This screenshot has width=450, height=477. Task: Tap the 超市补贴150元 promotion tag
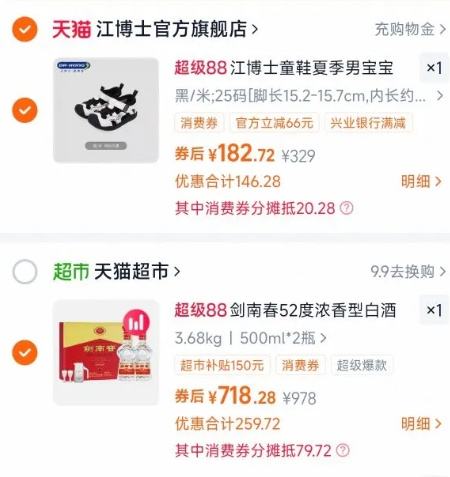coord(222,365)
